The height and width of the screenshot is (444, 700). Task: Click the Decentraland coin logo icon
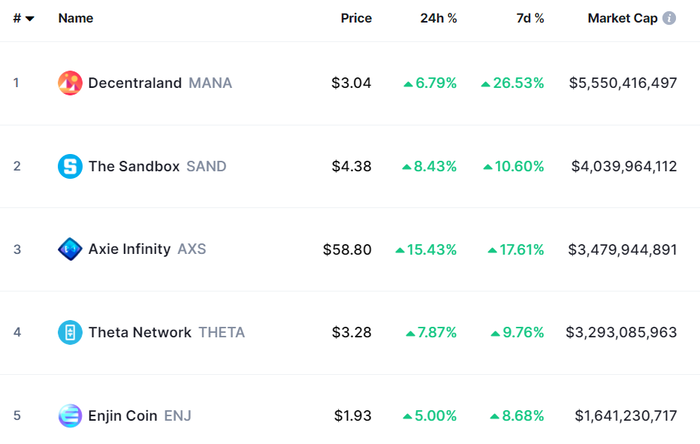coord(70,83)
